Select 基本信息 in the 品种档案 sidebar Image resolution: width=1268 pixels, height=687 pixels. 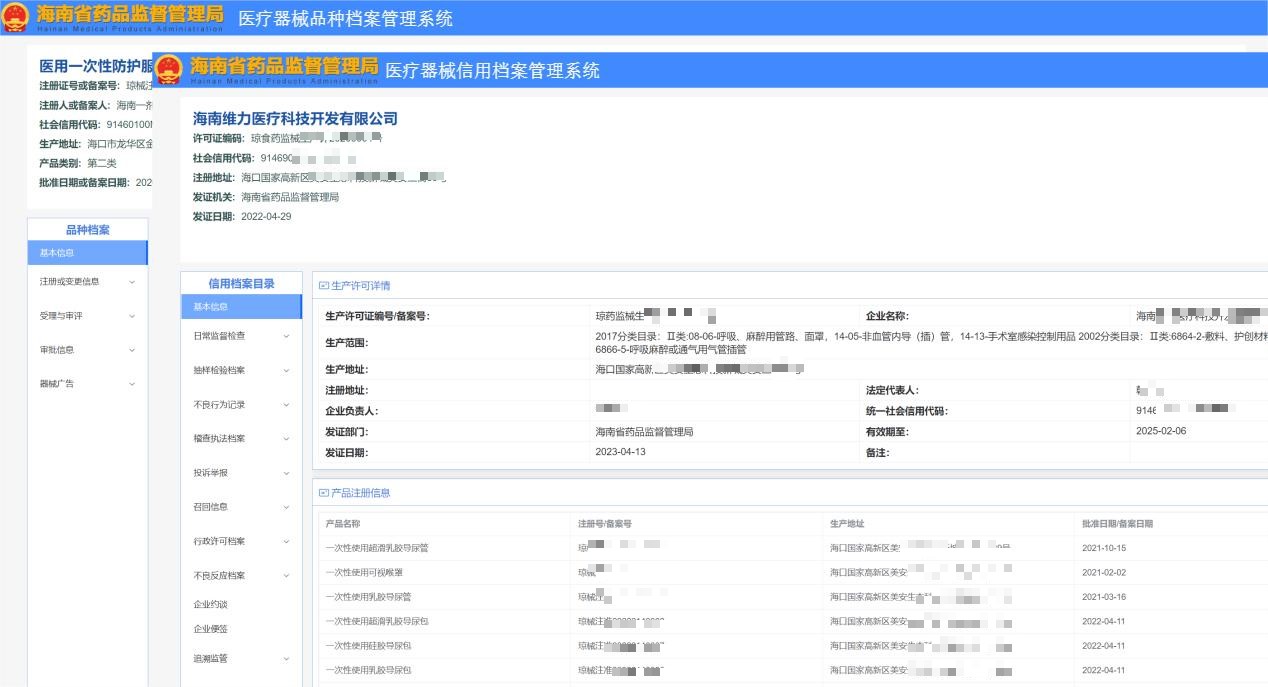pos(88,253)
